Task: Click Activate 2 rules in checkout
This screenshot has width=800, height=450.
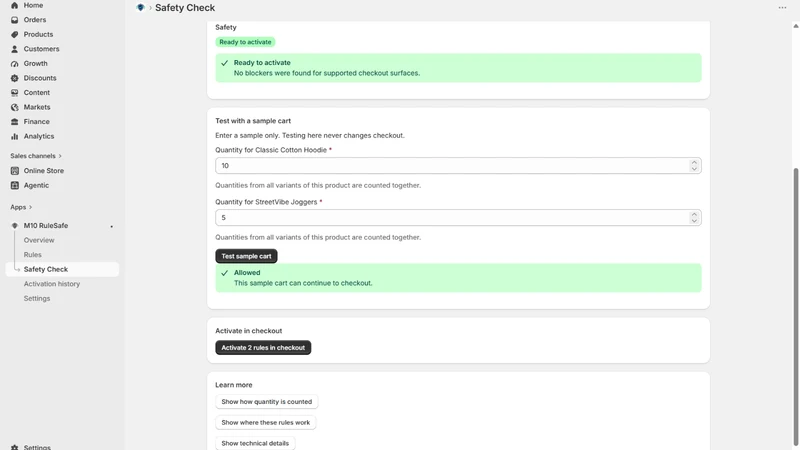Action: [x=263, y=347]
